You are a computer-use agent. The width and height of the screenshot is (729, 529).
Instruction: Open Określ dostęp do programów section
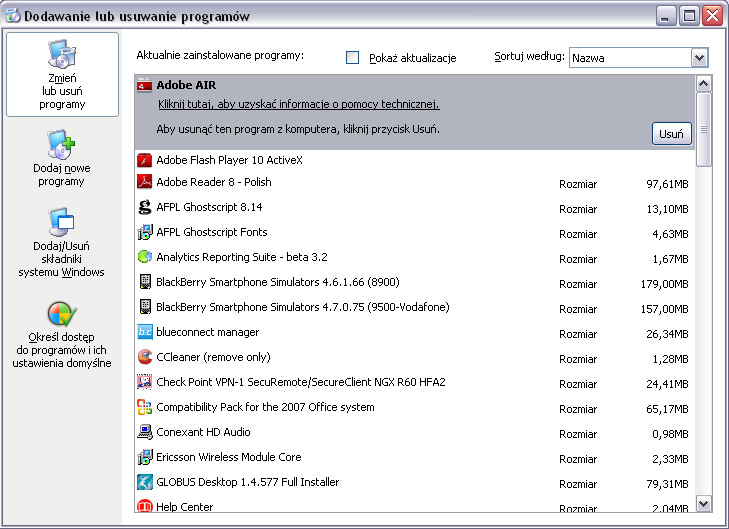coord(61,335)
